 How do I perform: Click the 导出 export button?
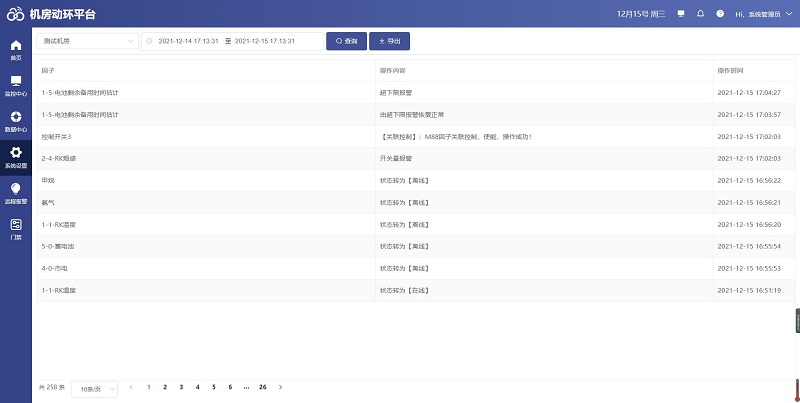click(x=389, y=41)
